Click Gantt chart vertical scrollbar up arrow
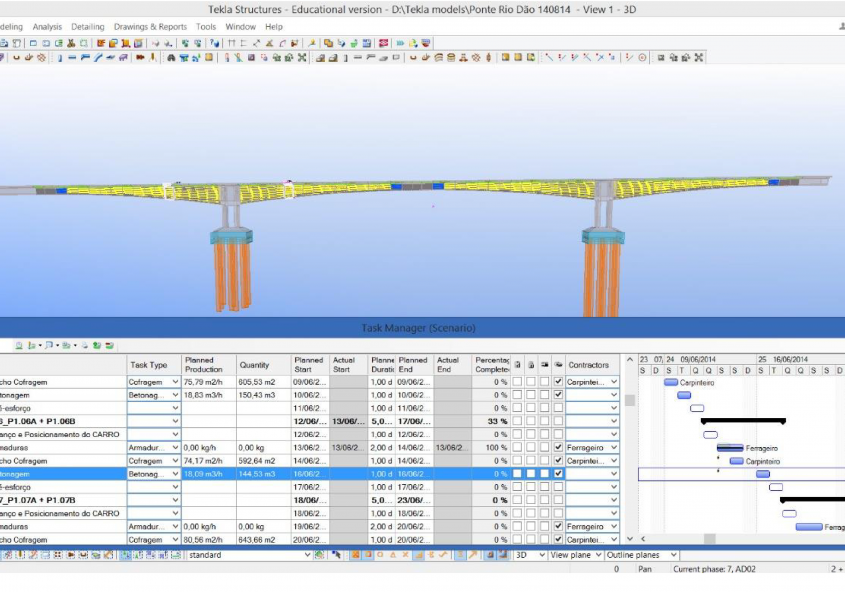Viewport: 845px width, 592px height. pos(629,360)
